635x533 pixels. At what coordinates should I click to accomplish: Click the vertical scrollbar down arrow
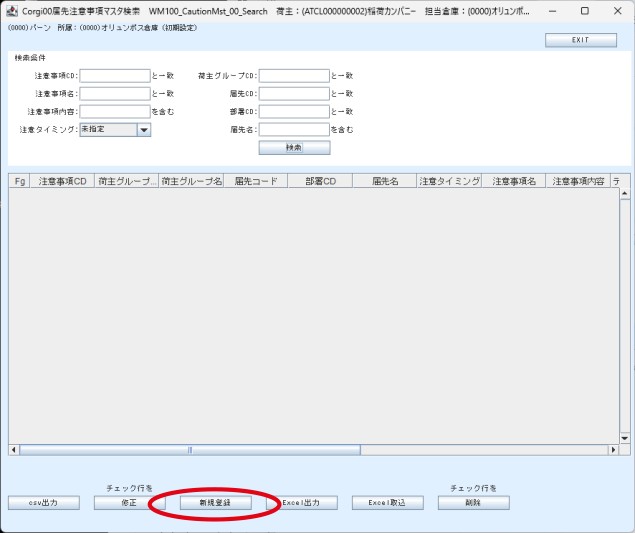(624, 438)
